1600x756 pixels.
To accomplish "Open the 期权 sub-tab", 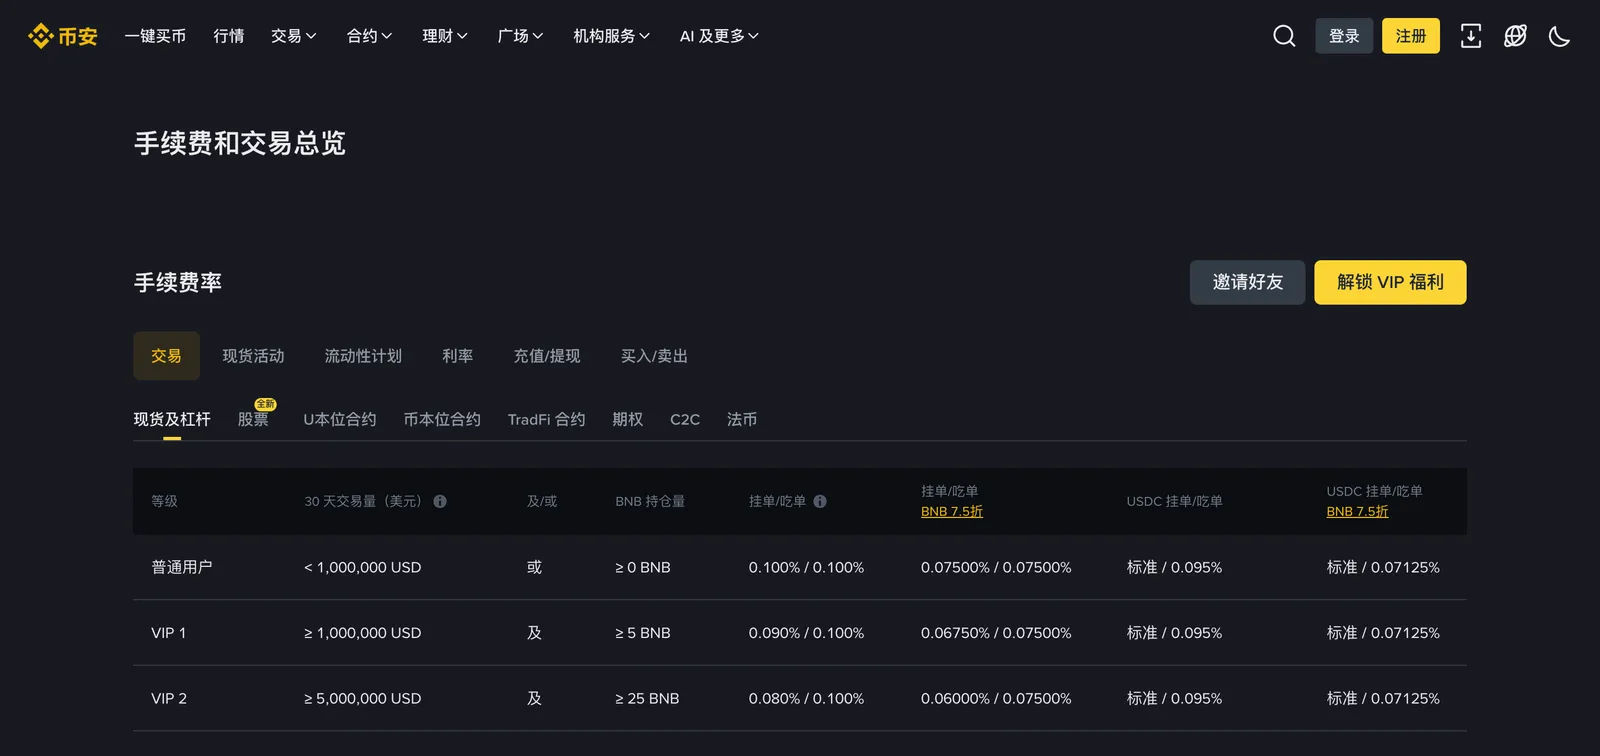I will pos(628,419).
